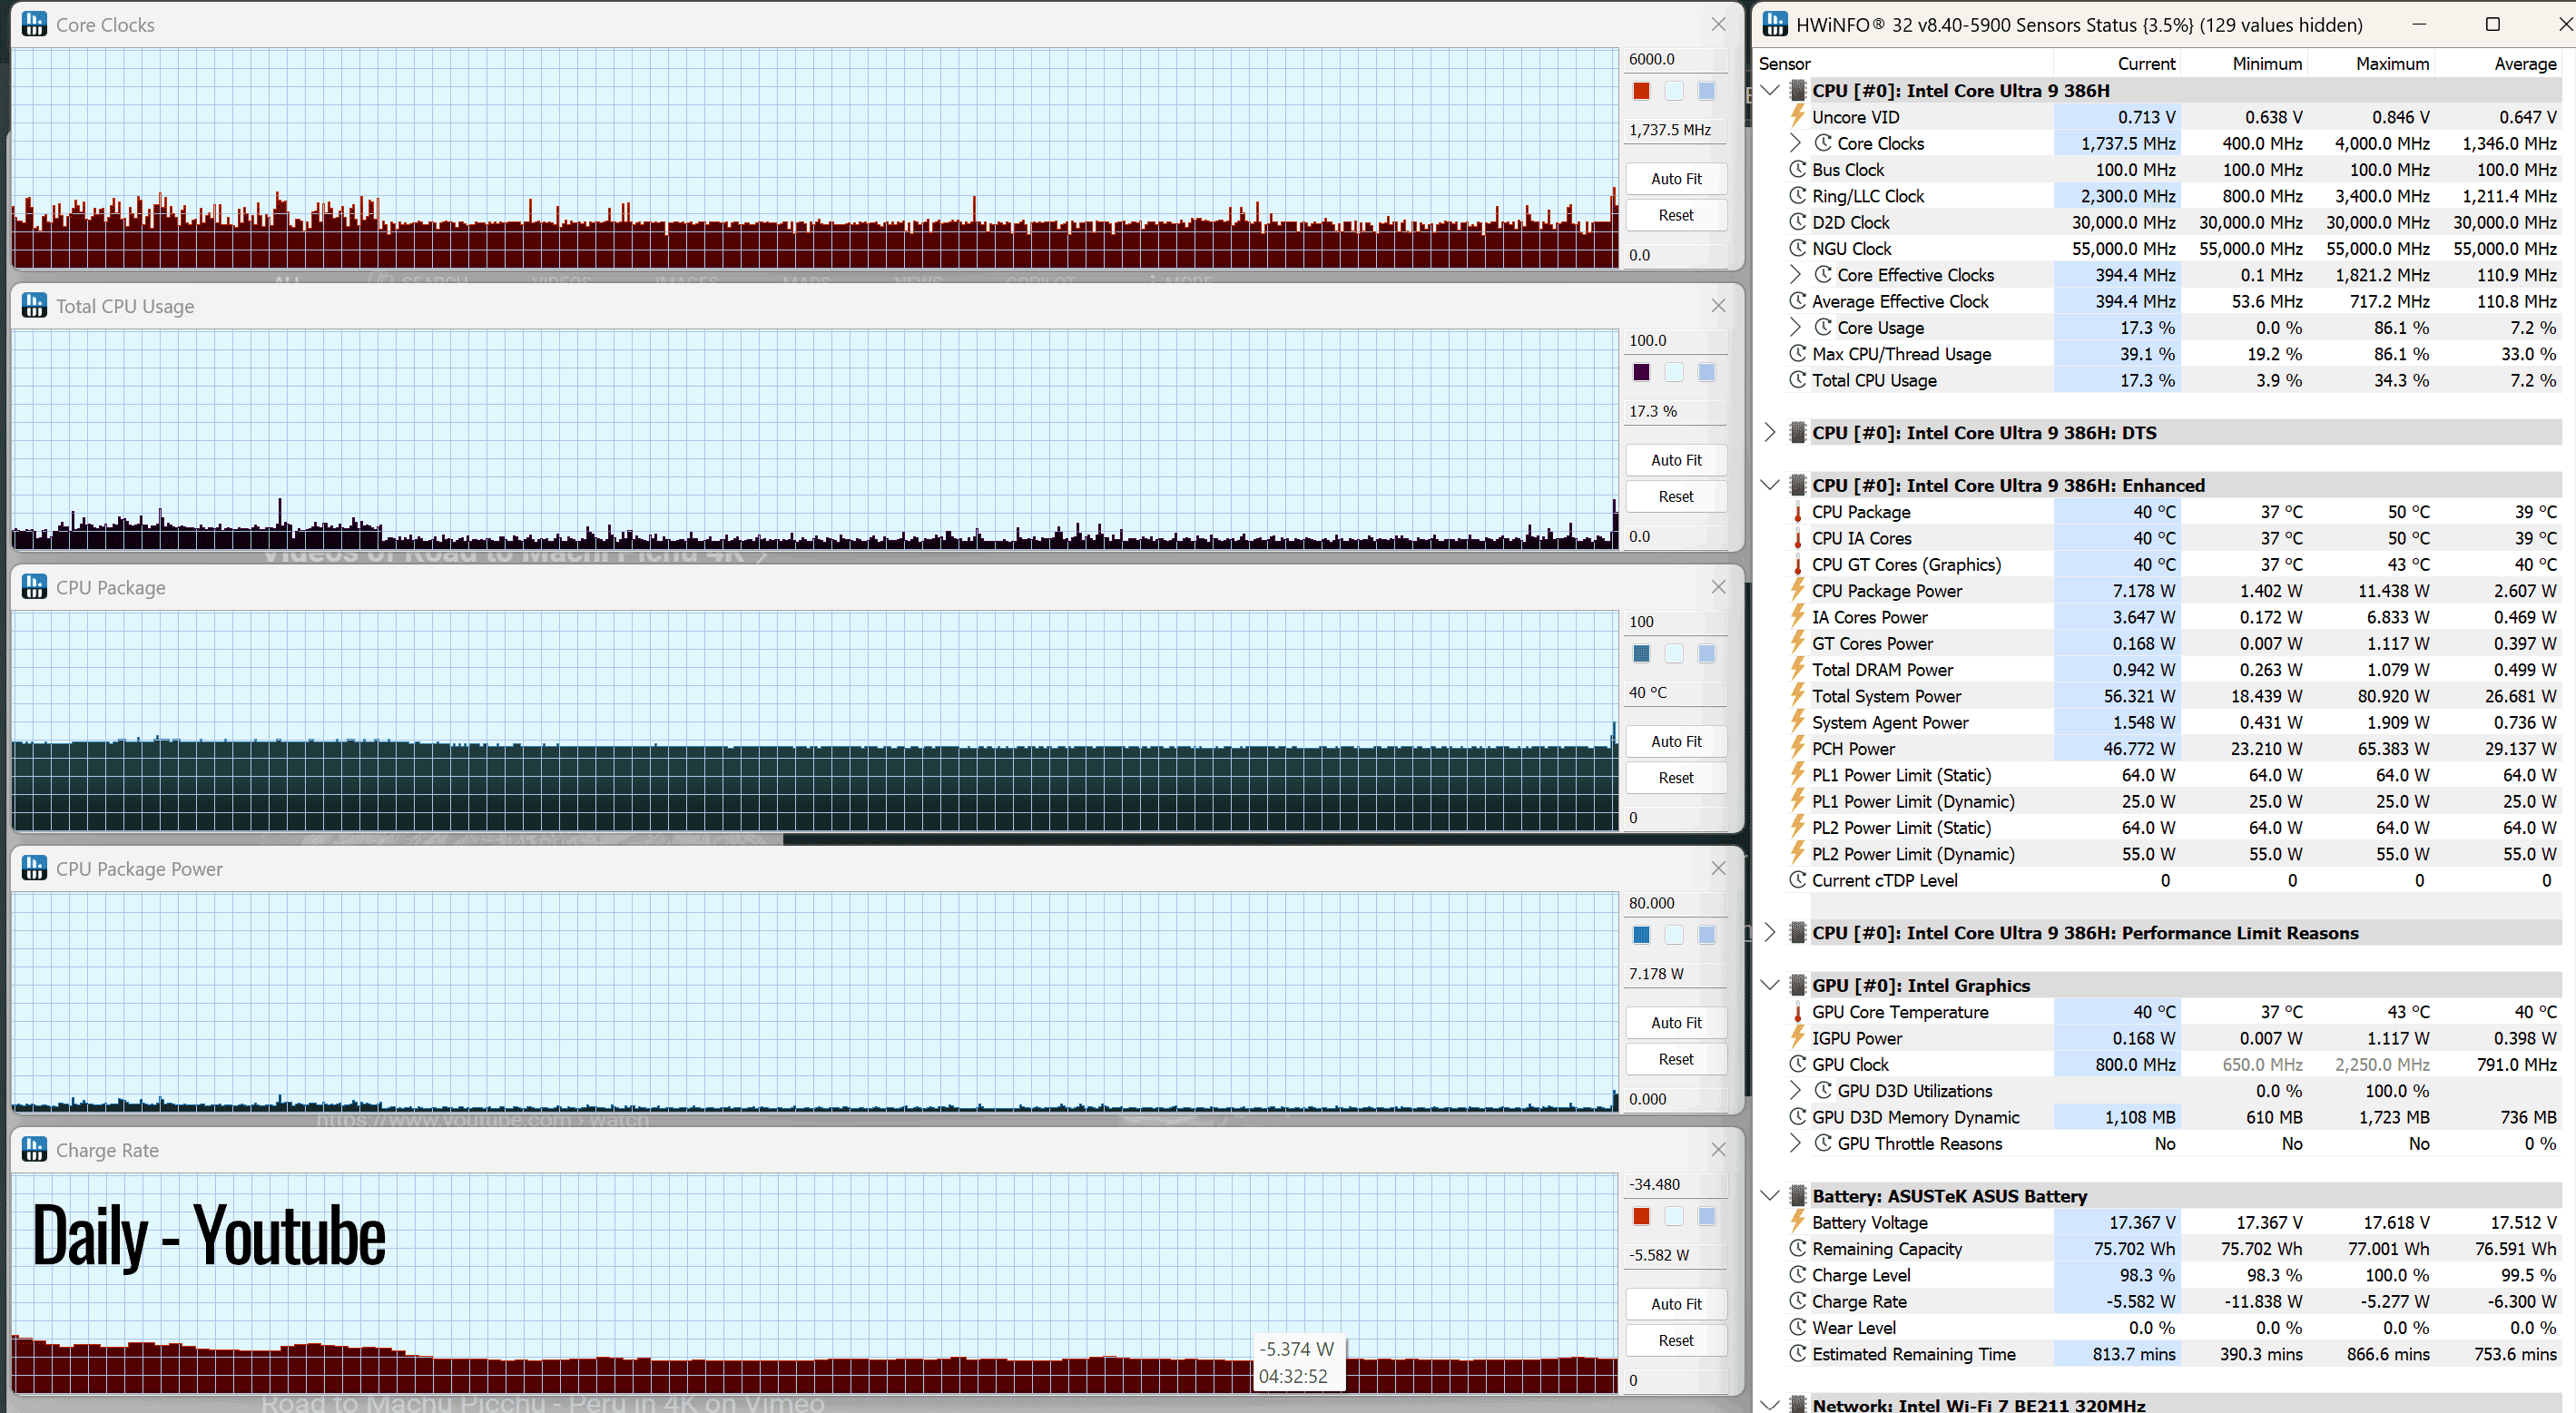This screenshot has height=1413, width=2576.
Task: Click the clock icon beside Total CPU Usage sensor row
Action: tap(1798, 380)
